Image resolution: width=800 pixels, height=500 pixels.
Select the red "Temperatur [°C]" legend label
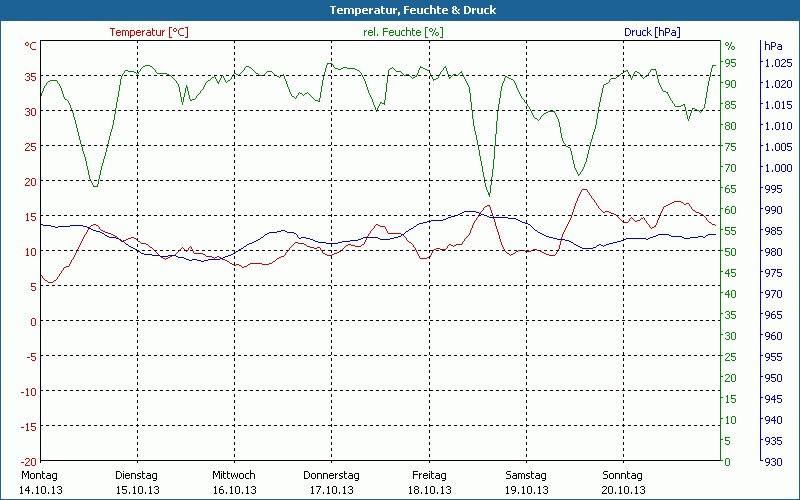[x=149, y=32]
